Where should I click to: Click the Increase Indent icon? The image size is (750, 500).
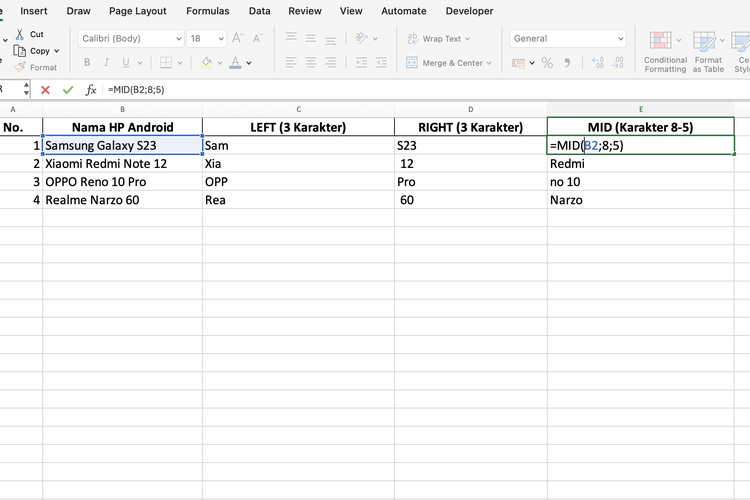(x=381, y=62)
